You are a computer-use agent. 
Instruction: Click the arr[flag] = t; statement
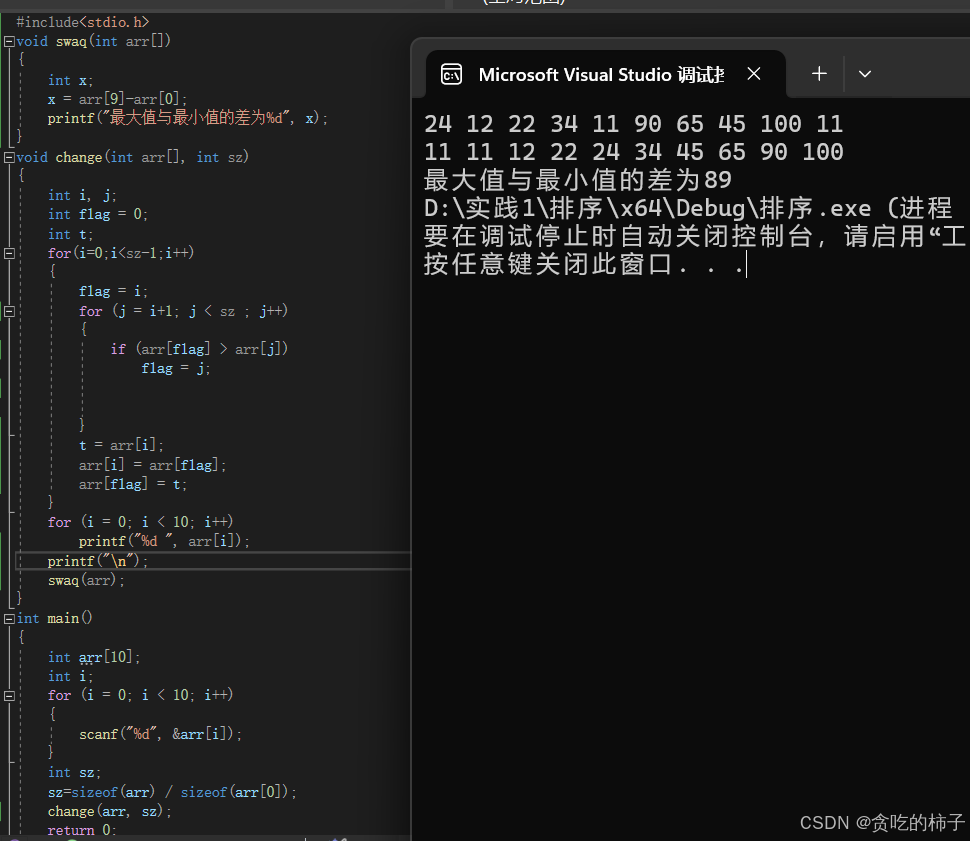132,484
